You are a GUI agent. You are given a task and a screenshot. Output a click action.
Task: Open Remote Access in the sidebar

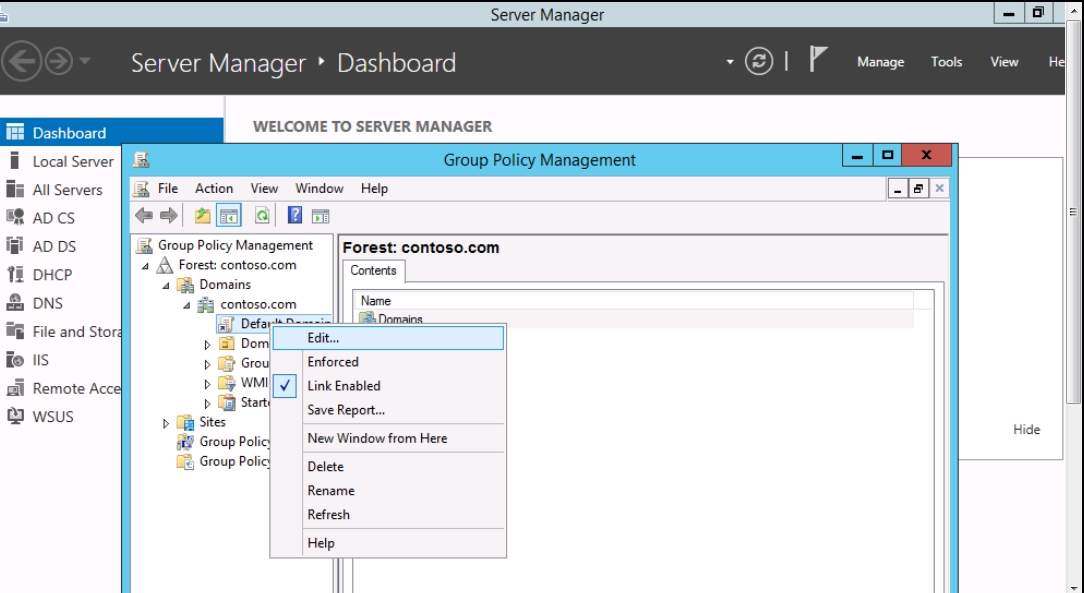click(64, 388)
